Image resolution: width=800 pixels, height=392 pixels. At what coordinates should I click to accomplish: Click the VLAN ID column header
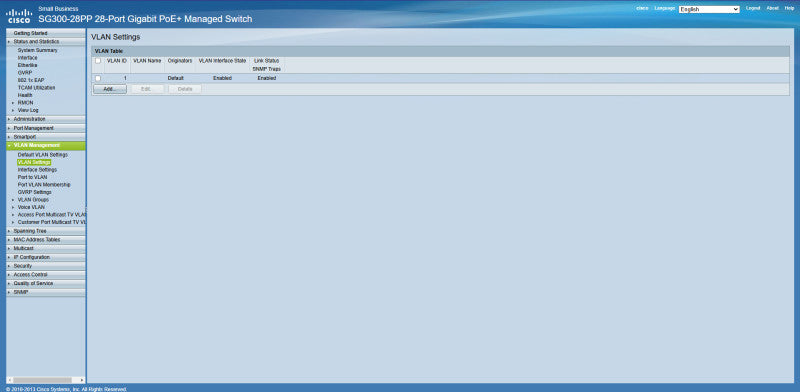pyautogui.click(x=117, y=61)
